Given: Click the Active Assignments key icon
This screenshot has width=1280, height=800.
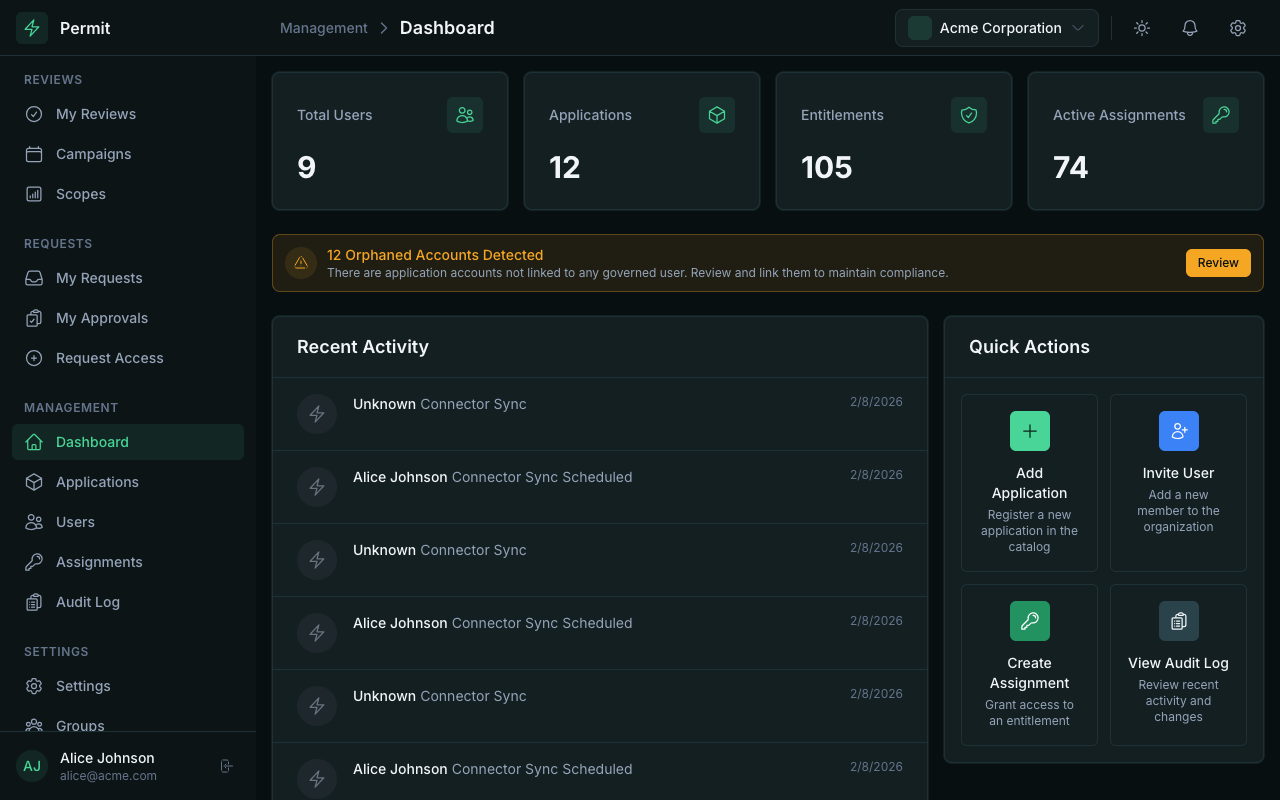Looking at the screenshot, I should 1220,115.
